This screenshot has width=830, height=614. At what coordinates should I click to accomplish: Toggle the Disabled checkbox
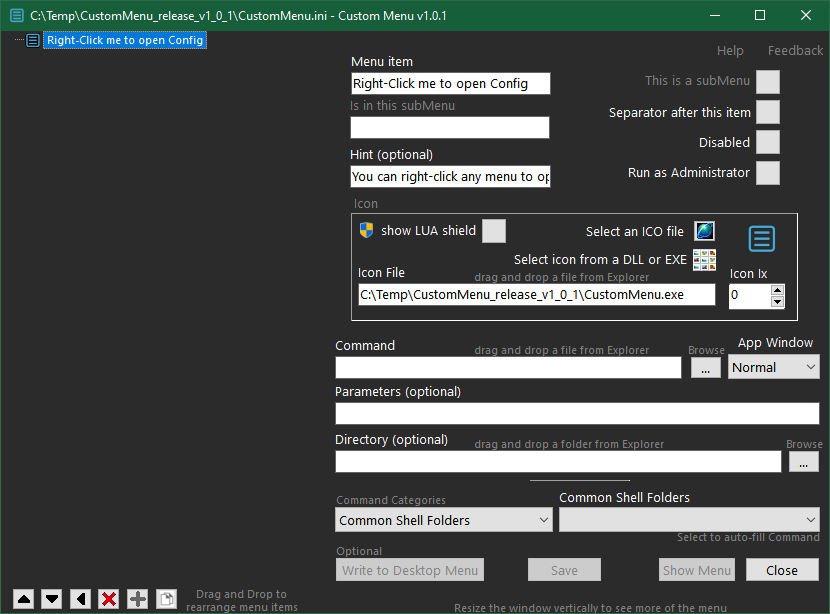(x=768, y=142)
